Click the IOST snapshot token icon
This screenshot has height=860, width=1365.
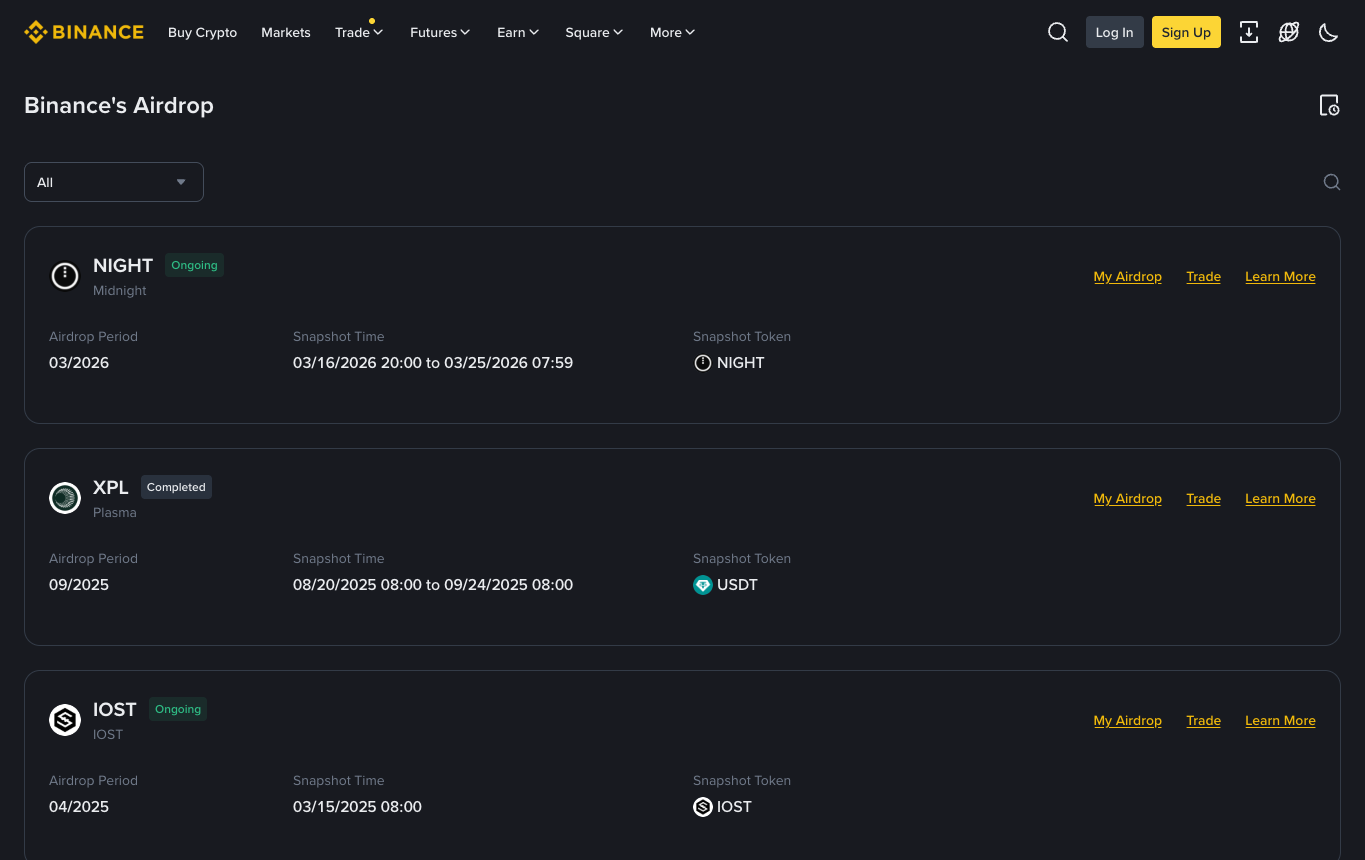point(703,807)
